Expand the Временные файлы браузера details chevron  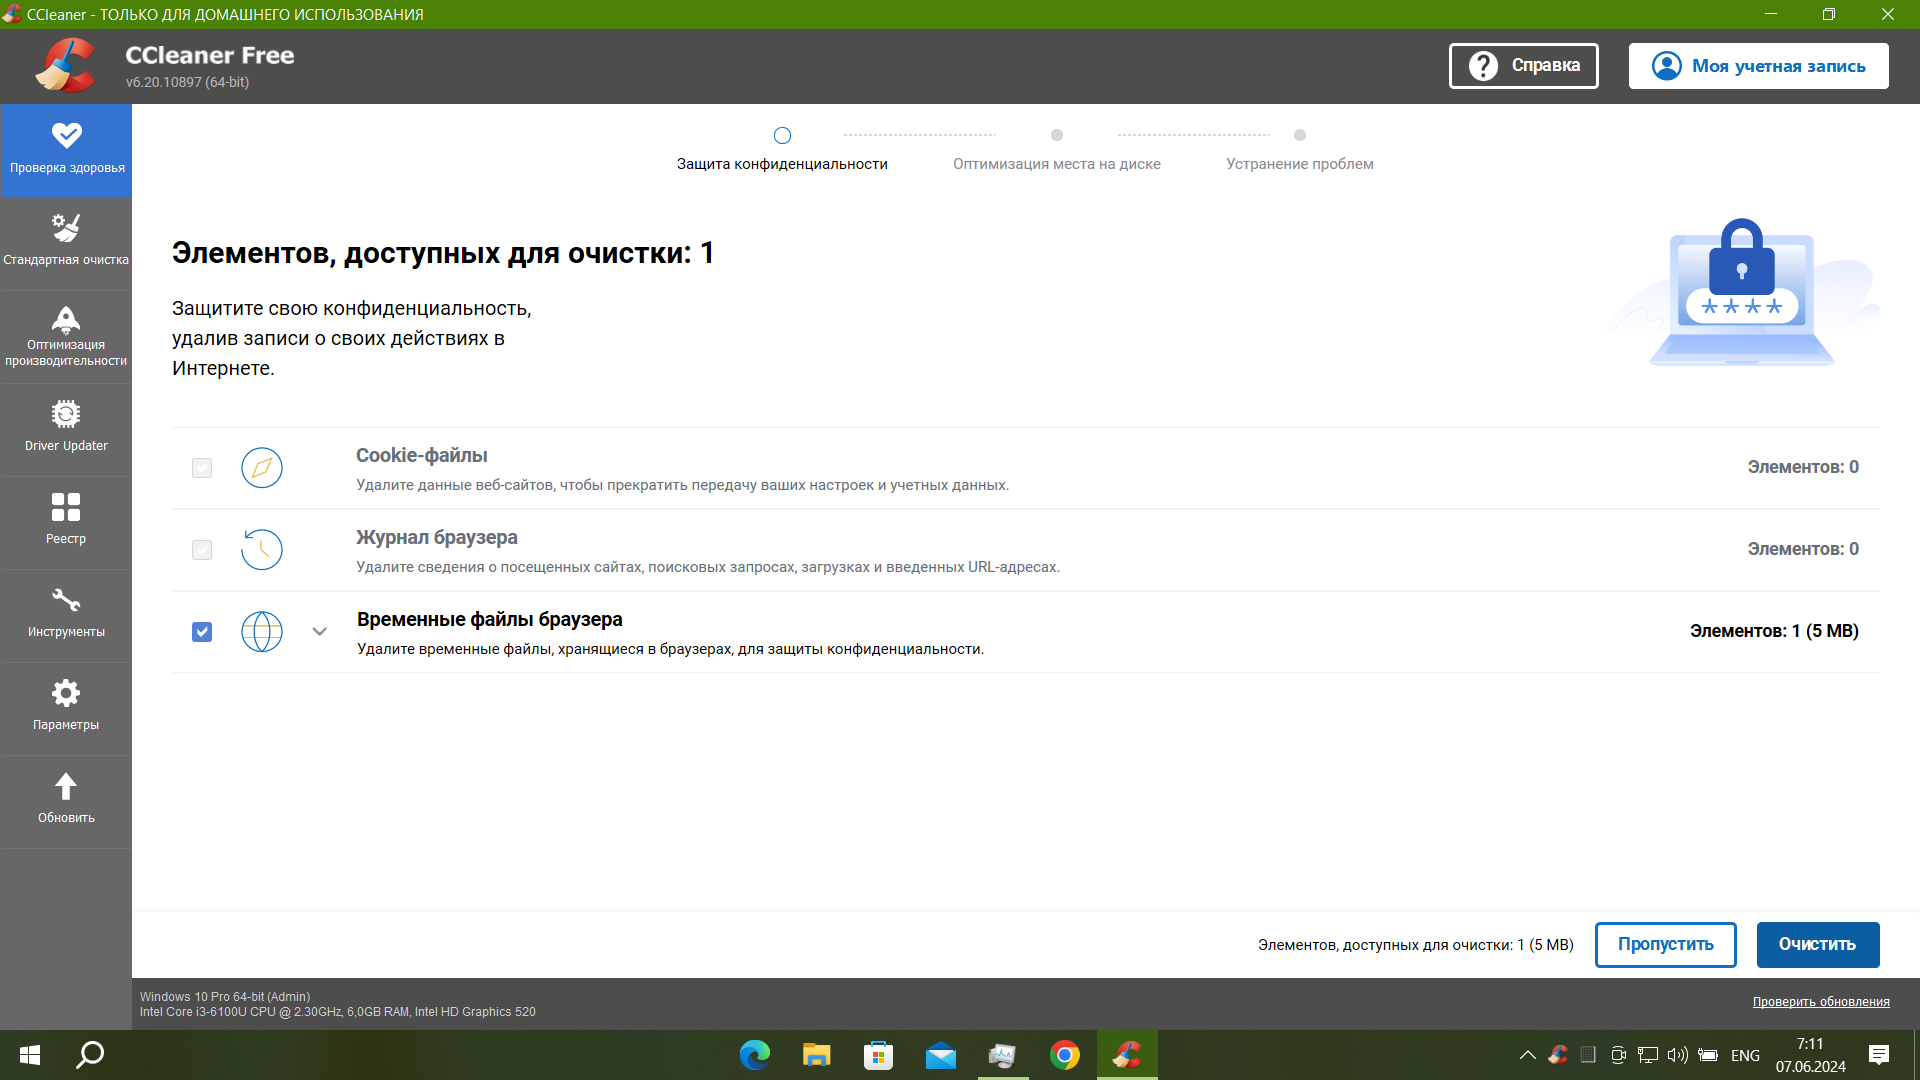tap(320, 632)
